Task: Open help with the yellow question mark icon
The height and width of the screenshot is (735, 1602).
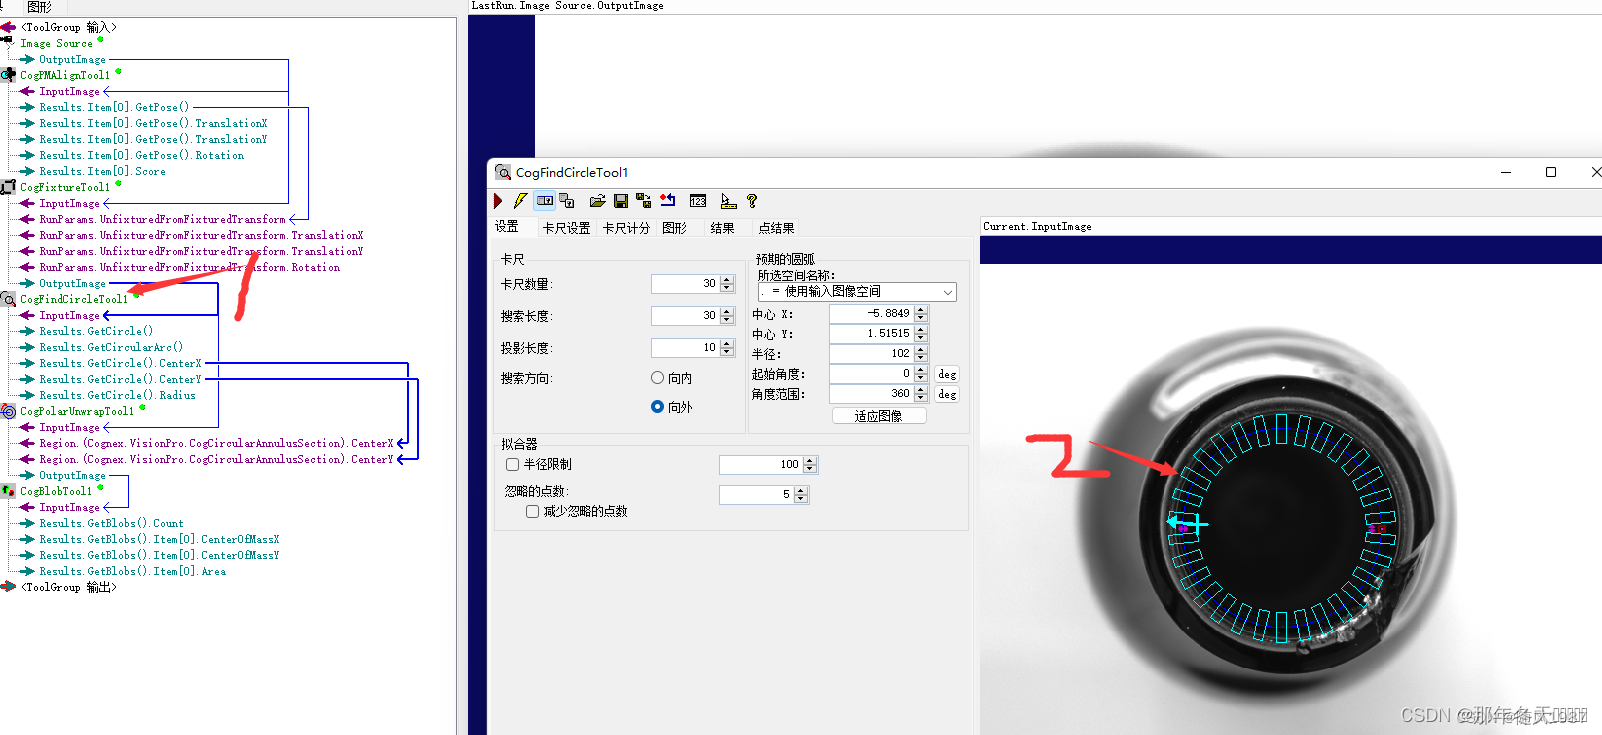Action: coord(752,201)
